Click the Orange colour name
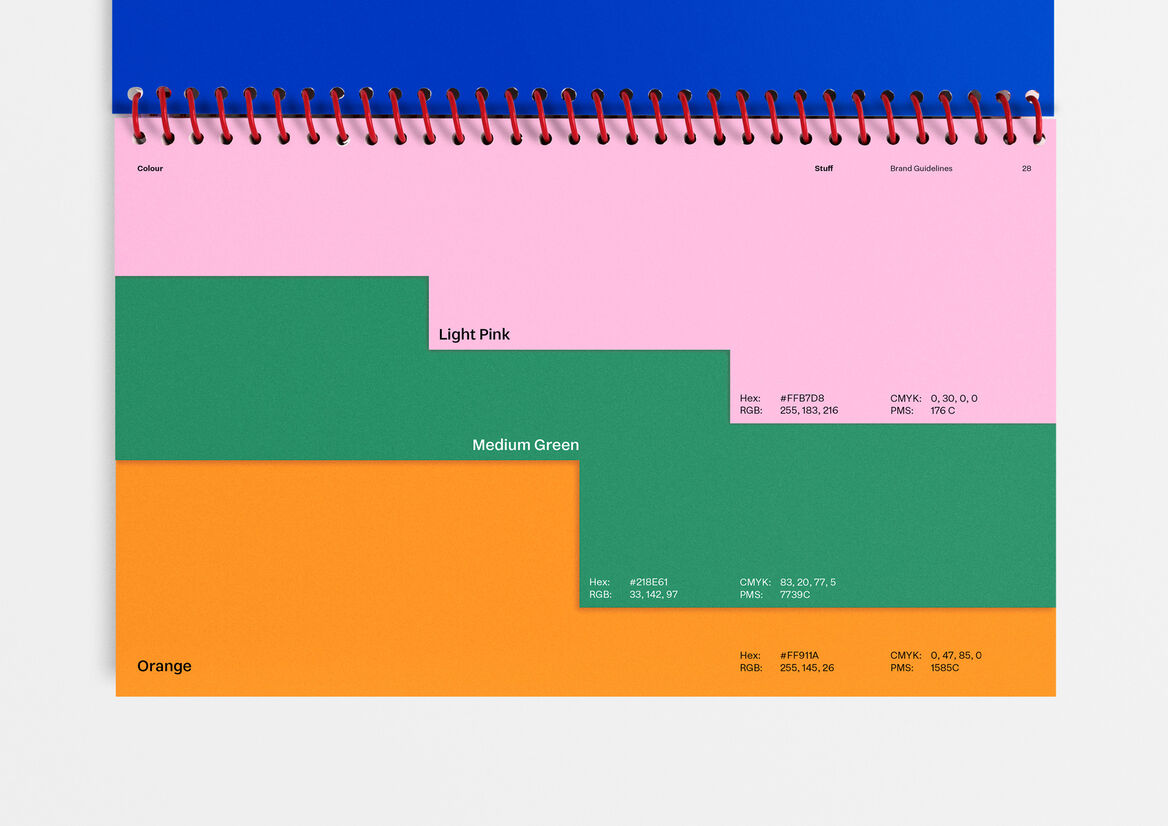 (164, 666)
